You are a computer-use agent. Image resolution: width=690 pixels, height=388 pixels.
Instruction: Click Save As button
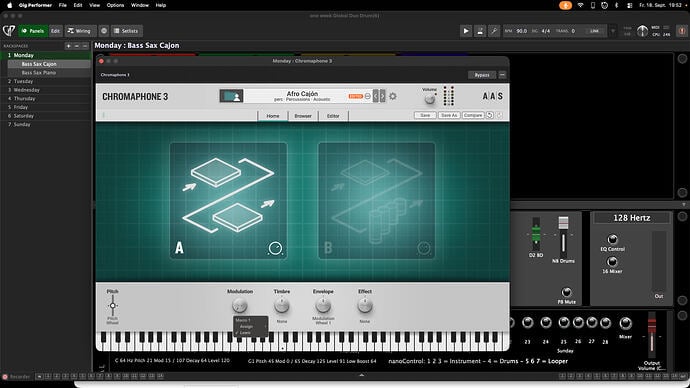click(x=449, y=115)
